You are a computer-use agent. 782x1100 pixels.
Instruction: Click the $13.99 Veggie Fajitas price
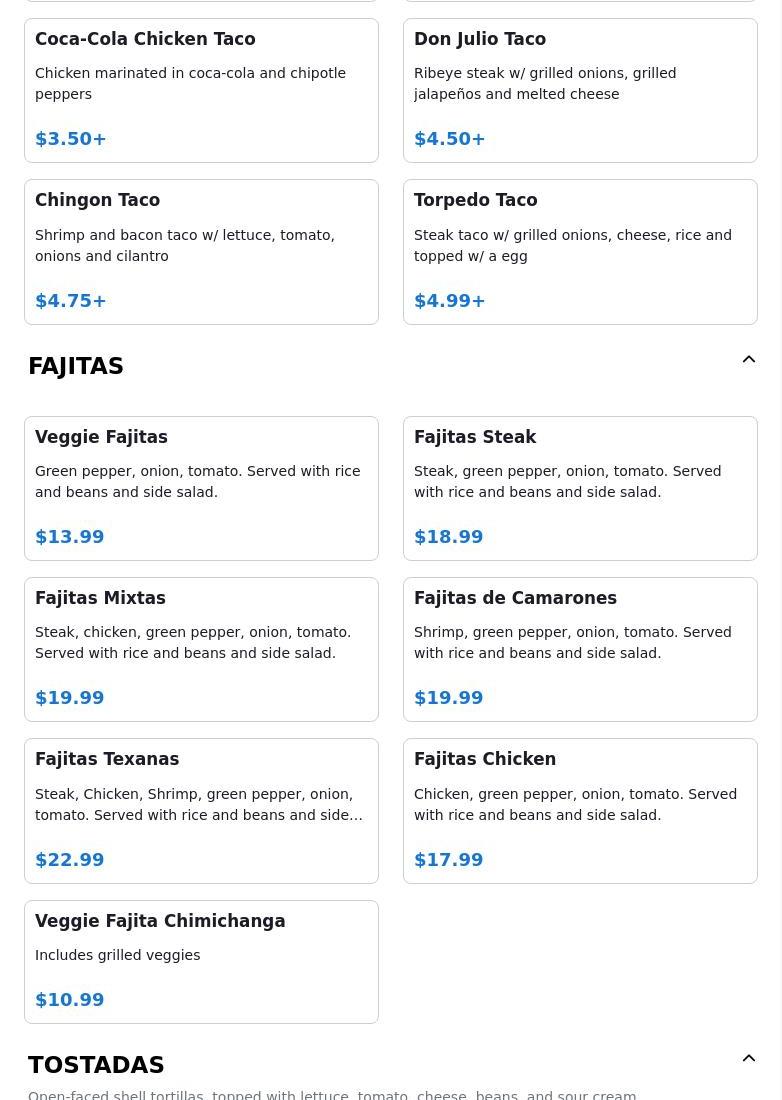pyautogui.click(x=69, y=537)
